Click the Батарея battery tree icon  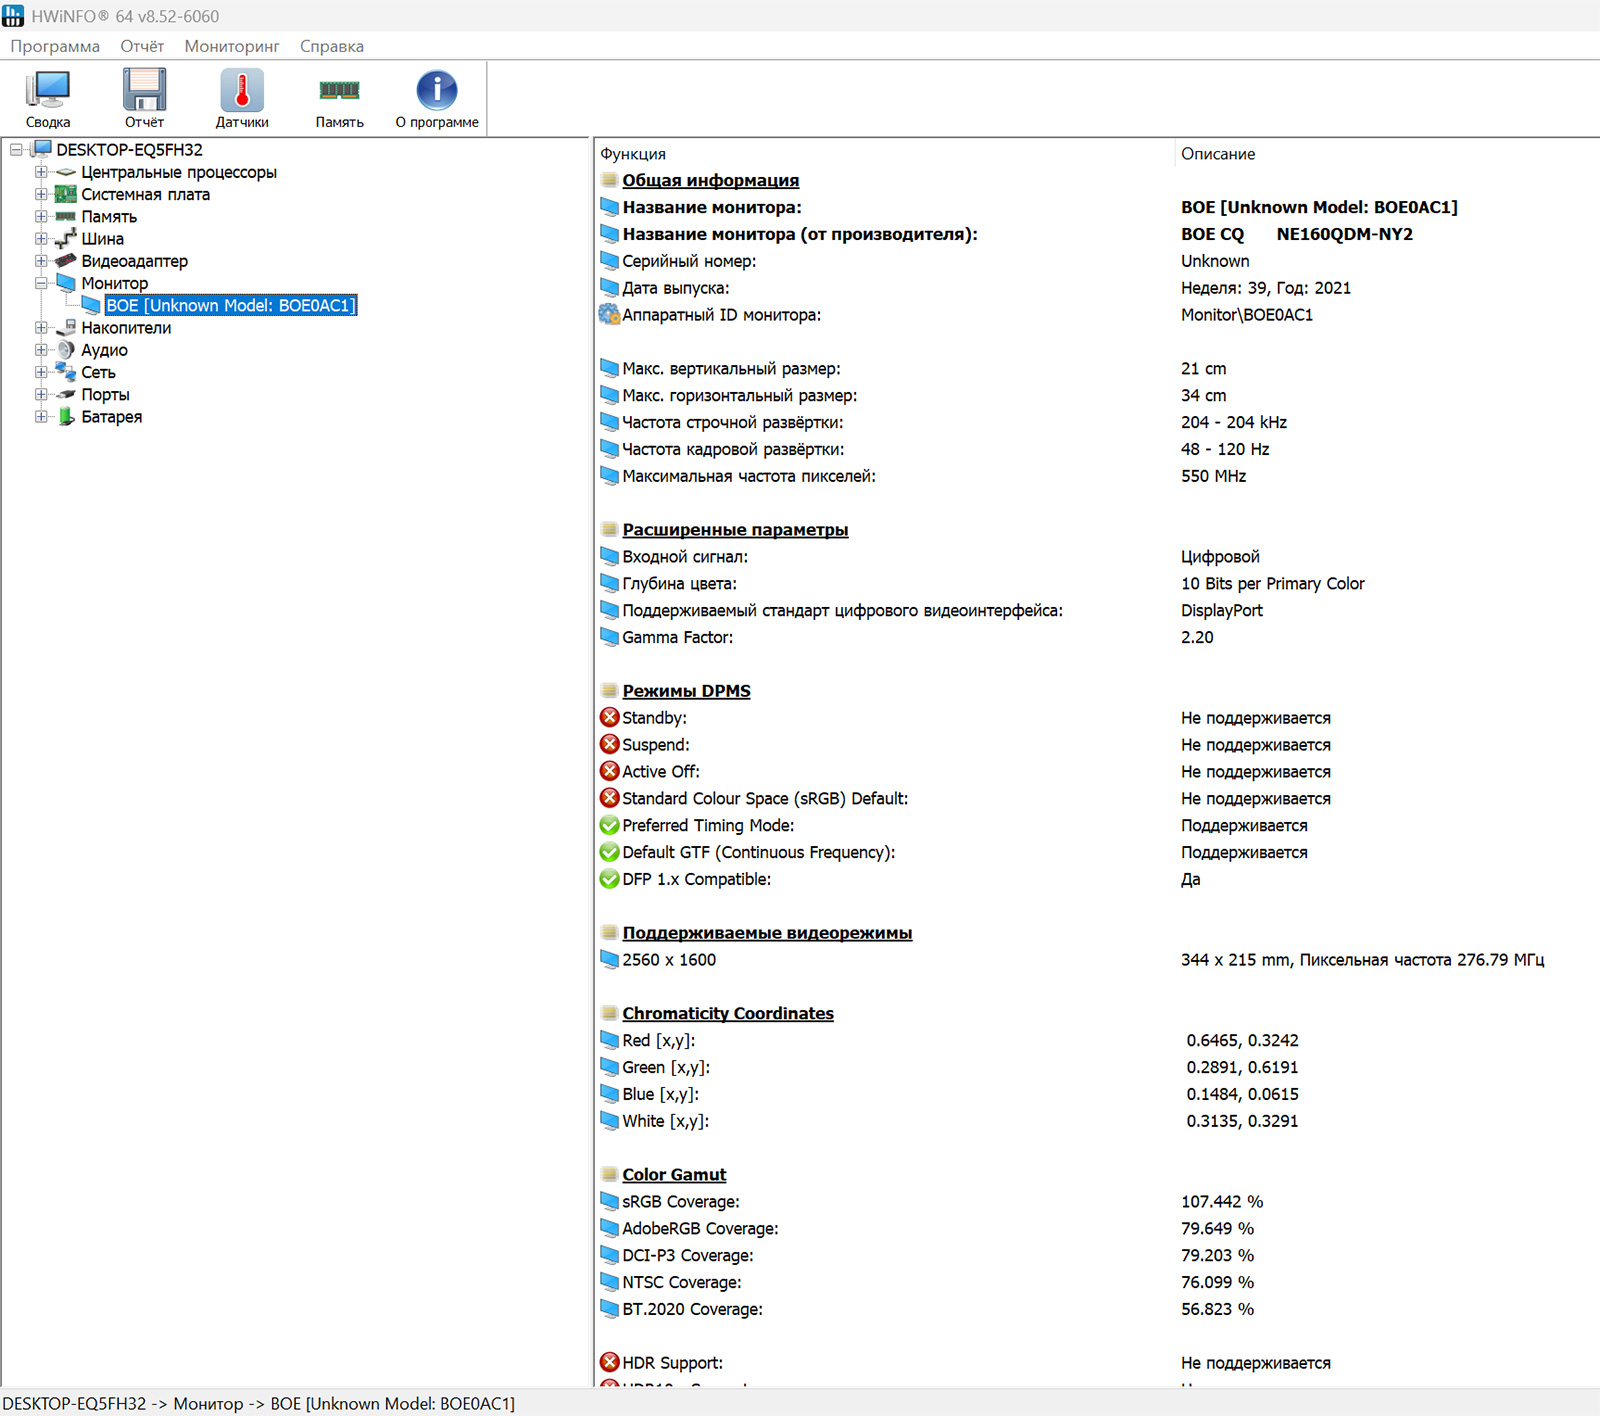(x=66, y=417)
